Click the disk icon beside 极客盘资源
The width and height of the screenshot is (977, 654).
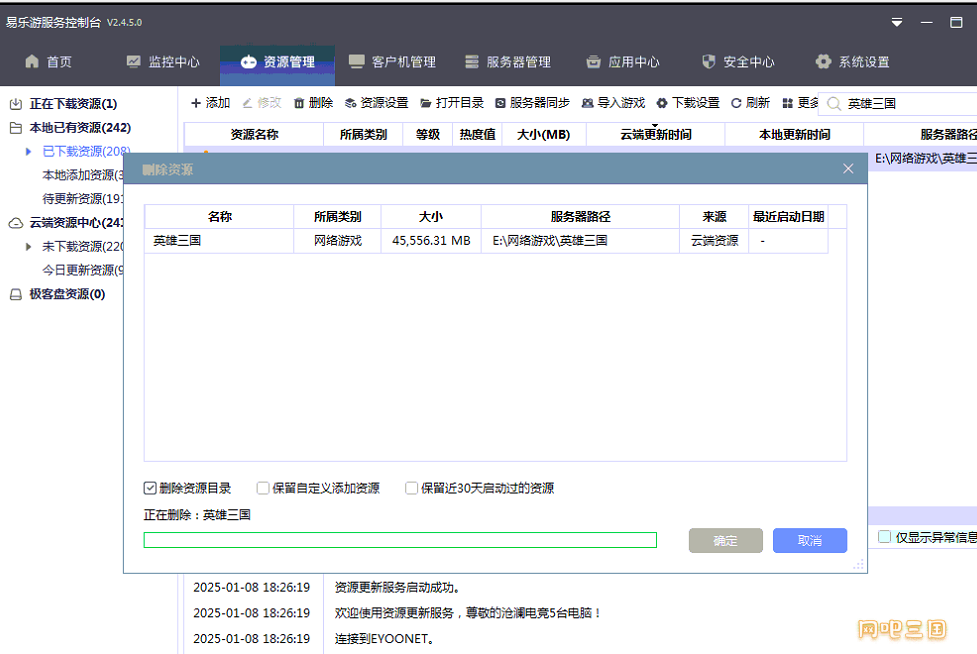[16, 295]
